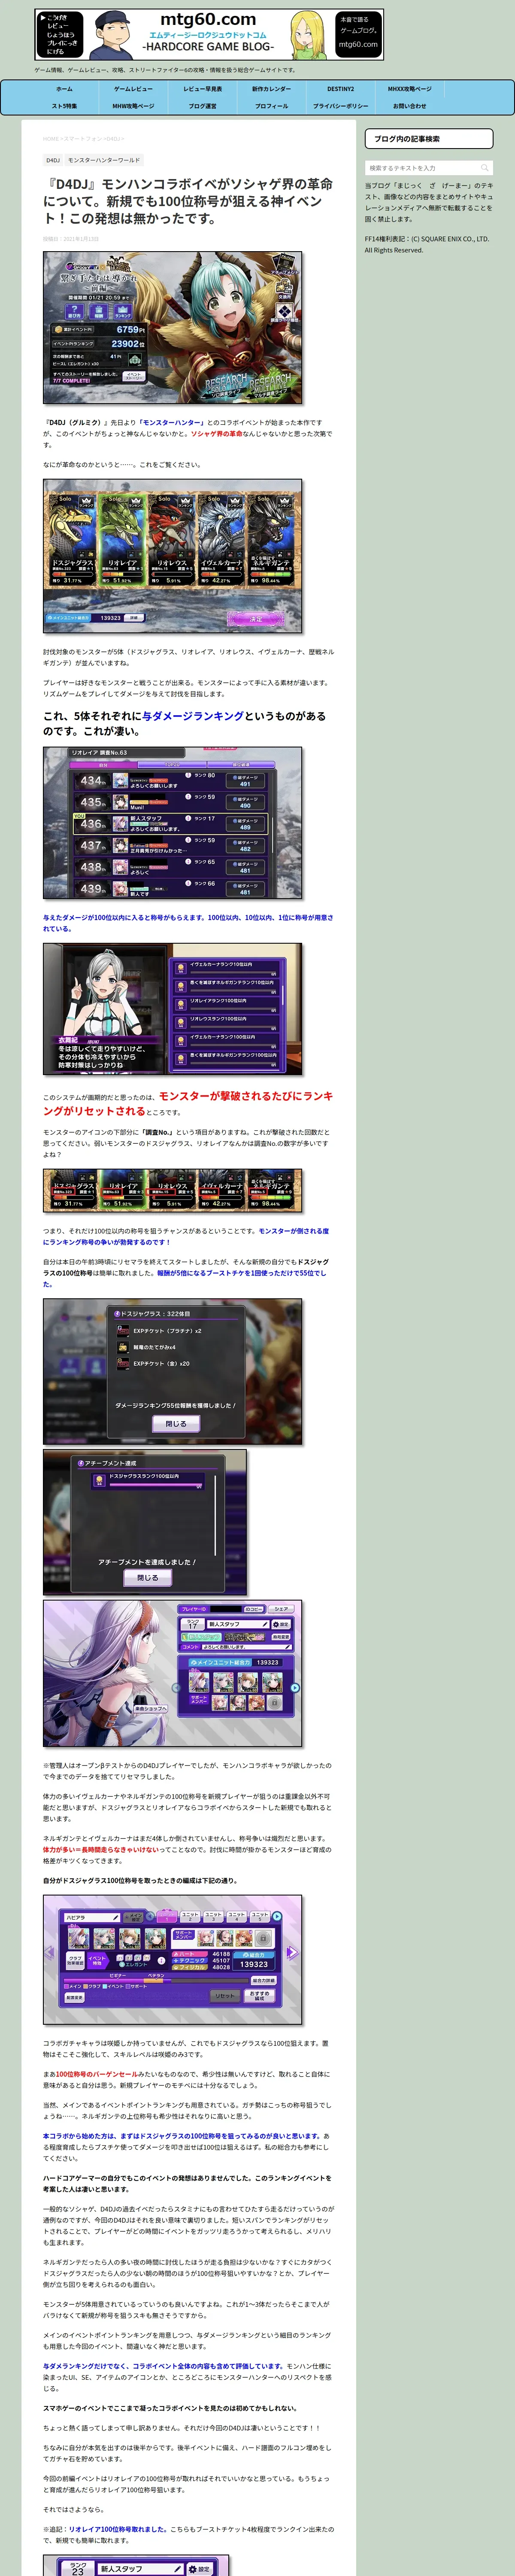Open the リオレイア damage ranking screenshot

pos(172,823)
